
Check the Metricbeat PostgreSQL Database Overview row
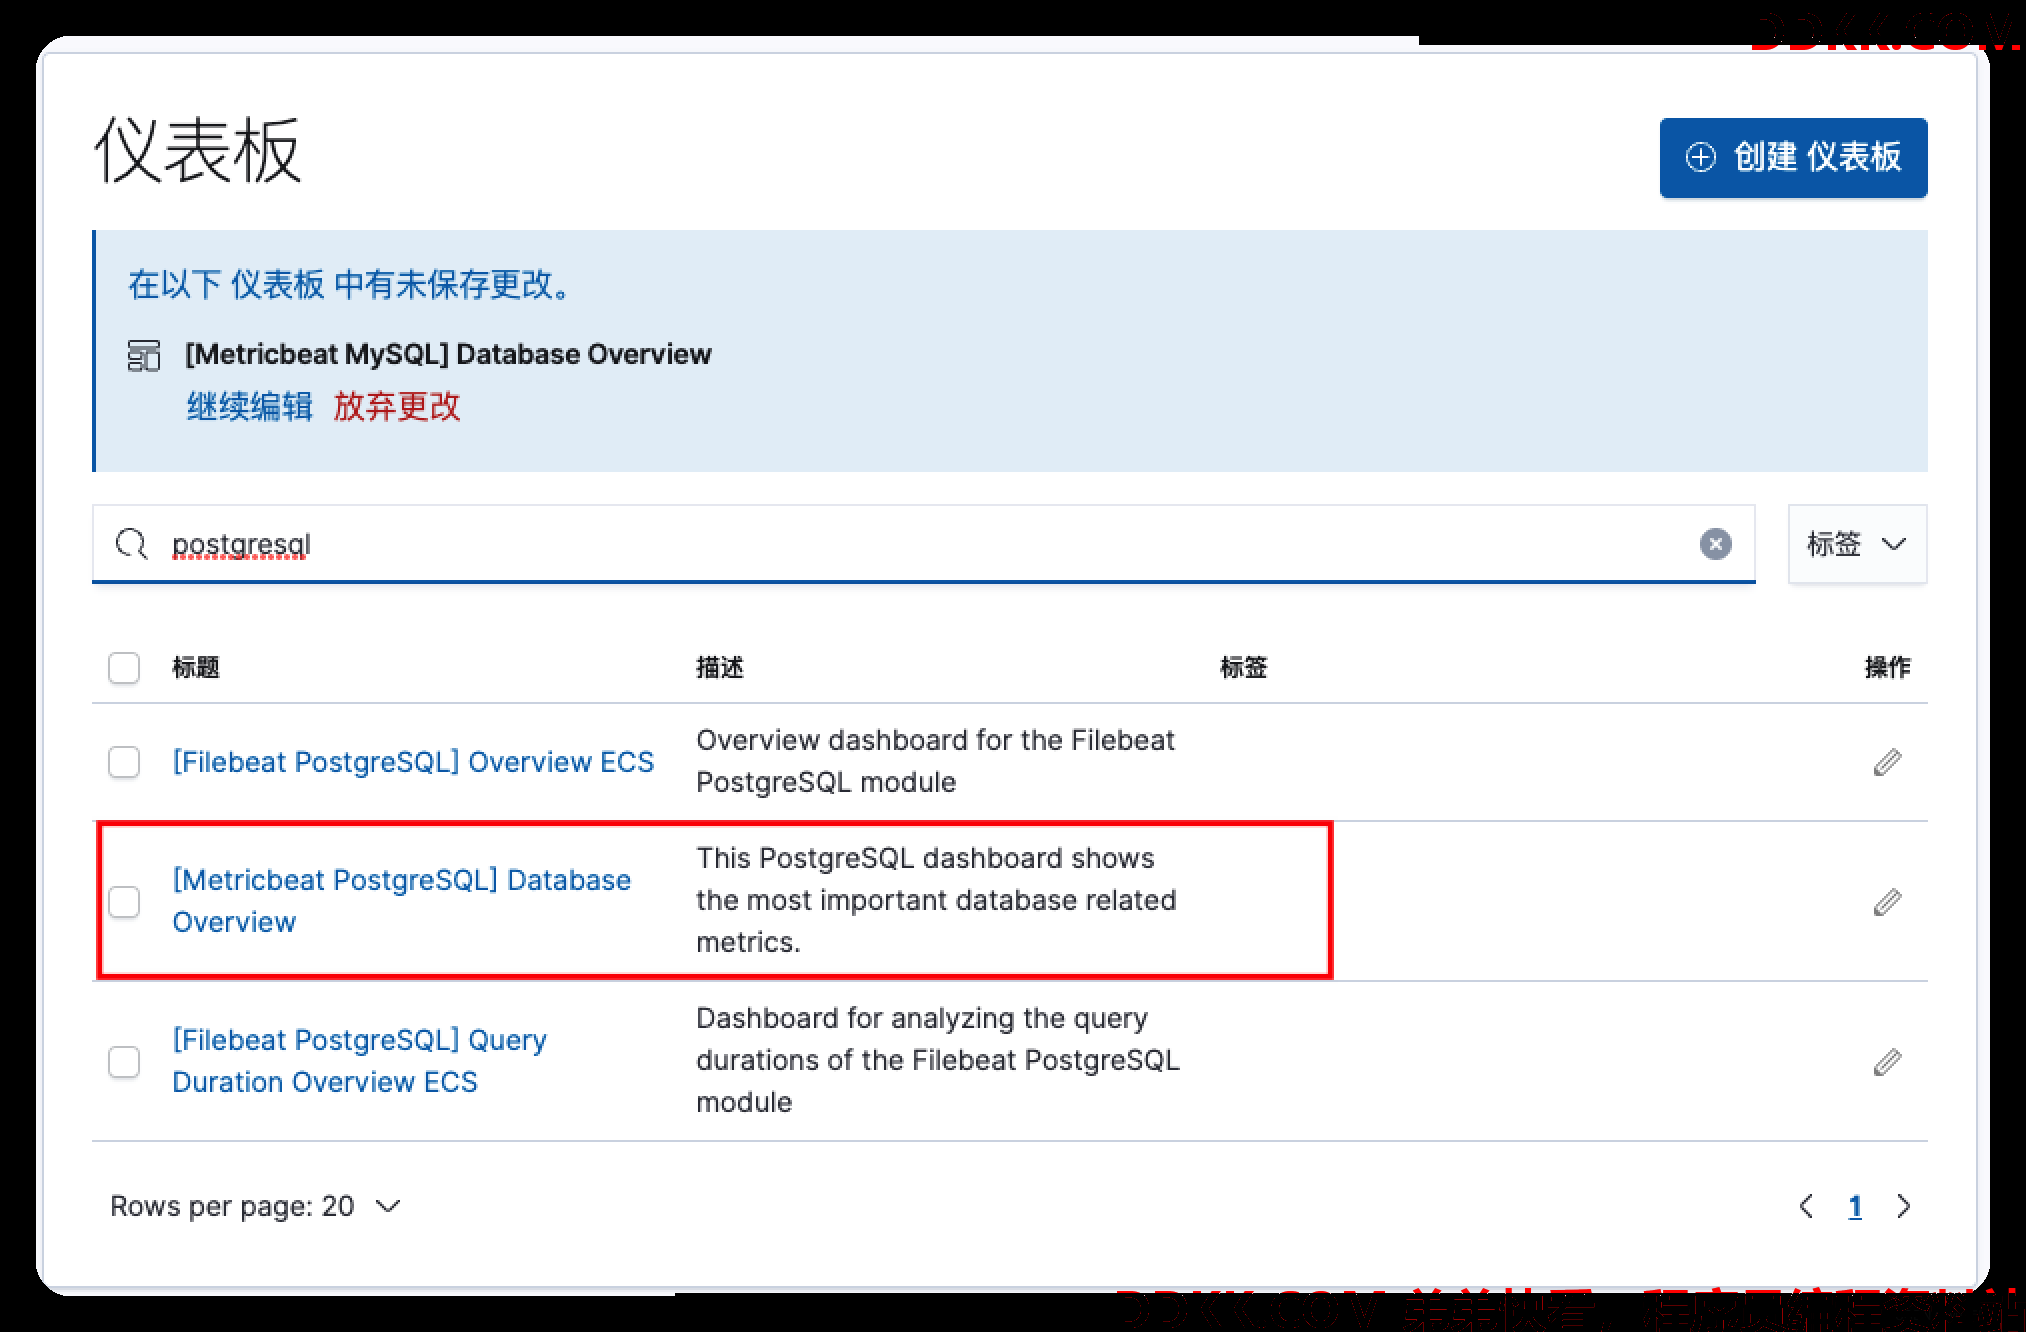124,901
